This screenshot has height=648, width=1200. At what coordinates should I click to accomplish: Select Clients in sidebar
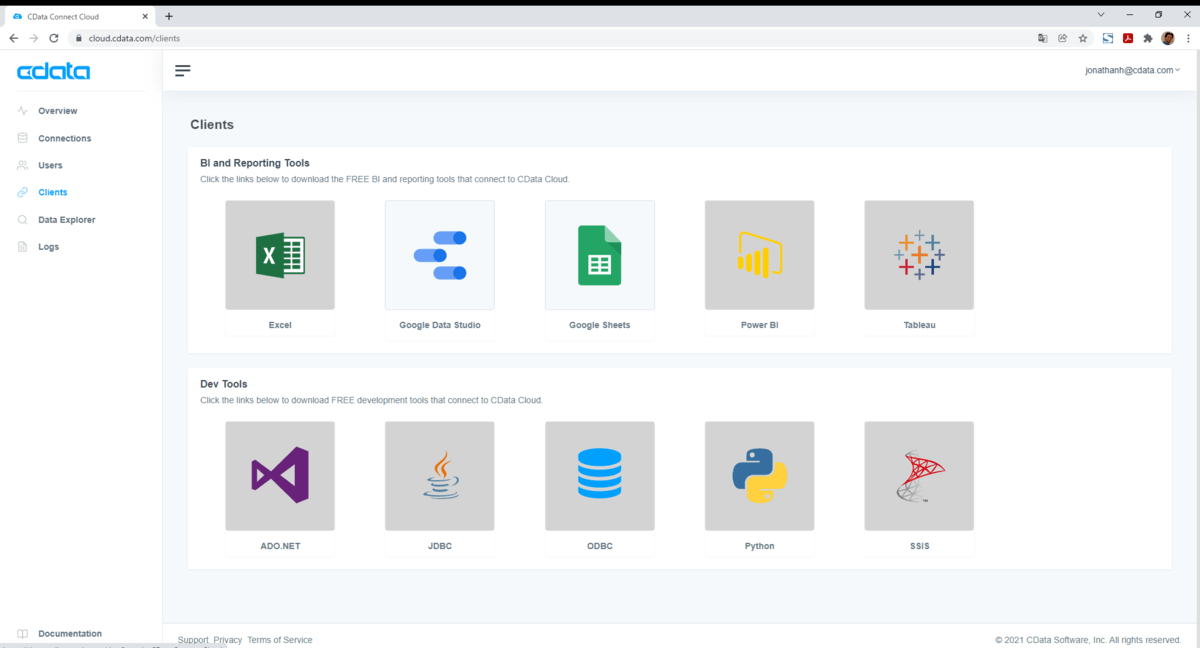[x=52, y=192]
